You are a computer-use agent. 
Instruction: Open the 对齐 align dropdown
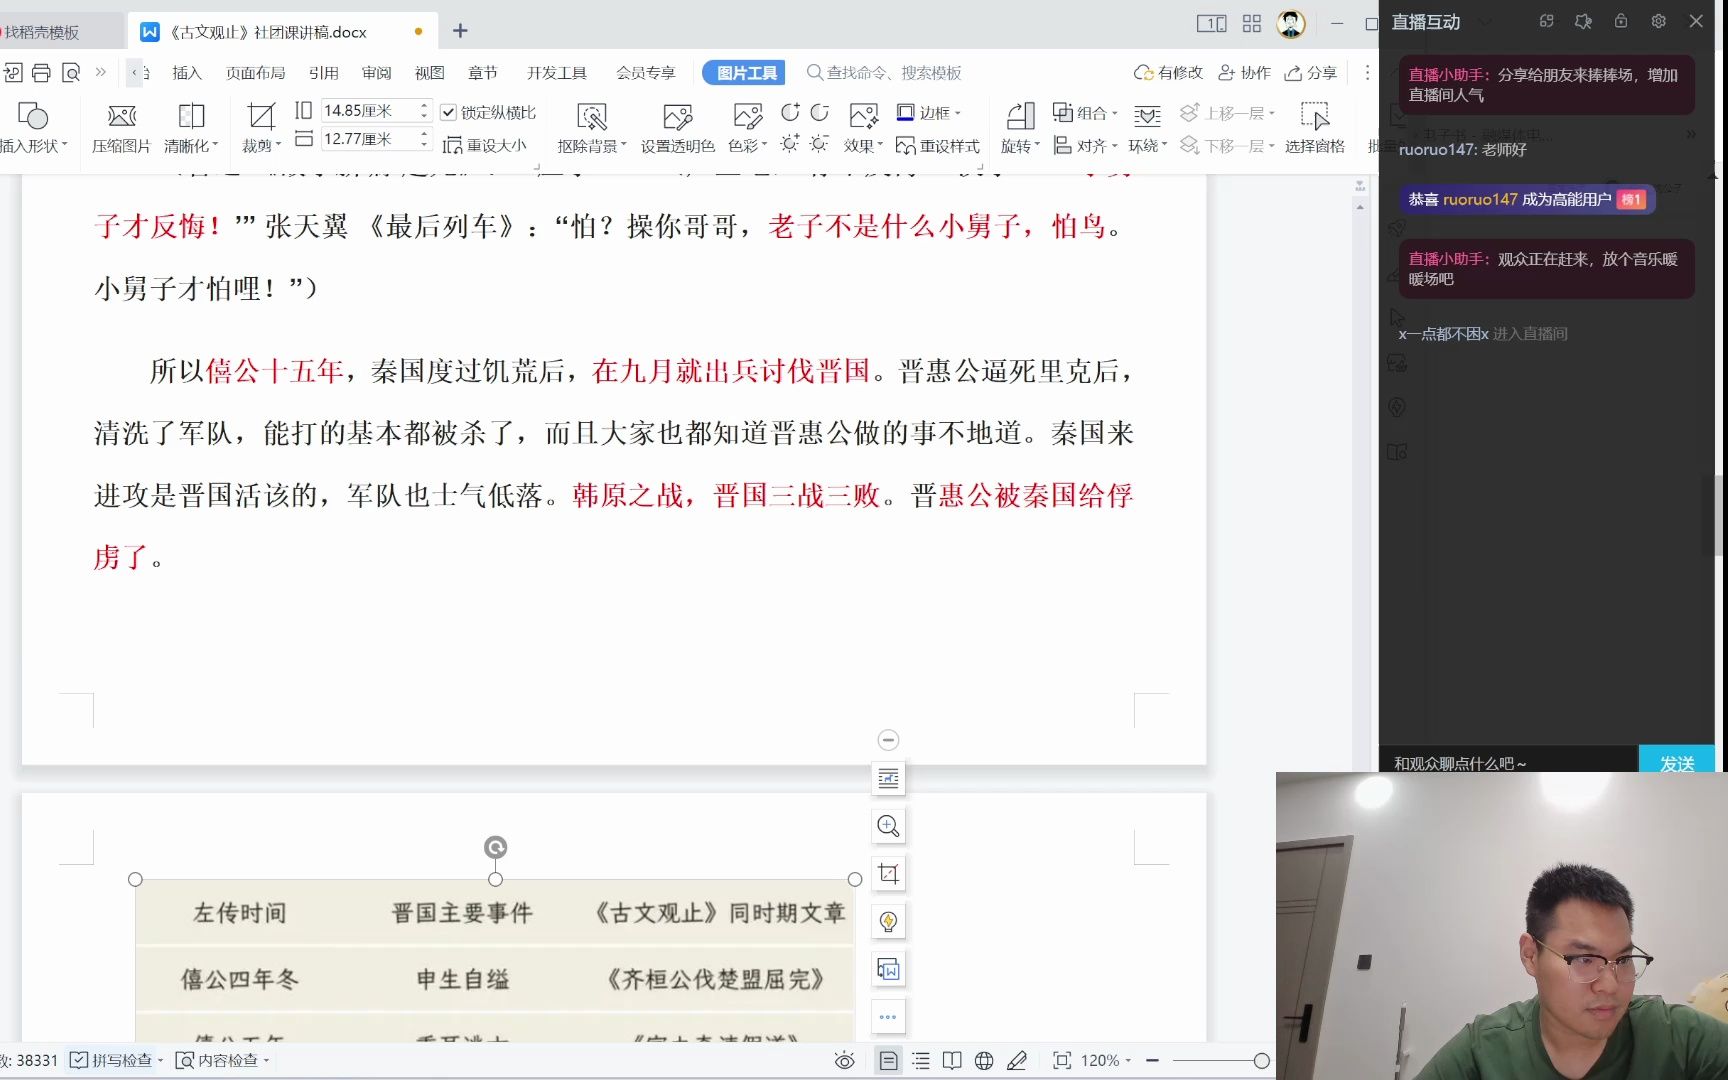coord(1086,146)
